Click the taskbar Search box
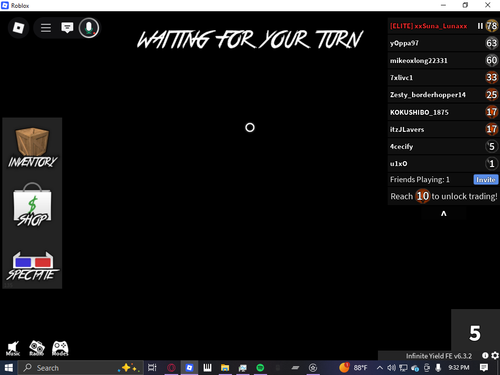The image size is (500, 375). pyautogui.click(x=81, y=368)
